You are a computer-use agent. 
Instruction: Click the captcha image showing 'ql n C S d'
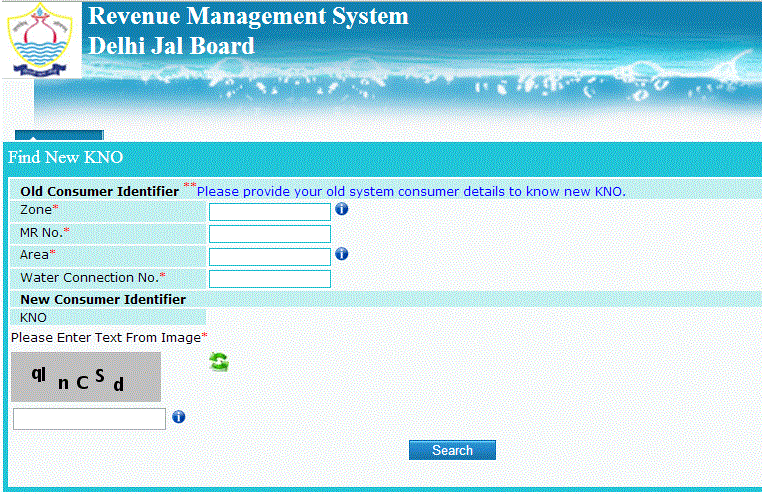click(86, 377)
